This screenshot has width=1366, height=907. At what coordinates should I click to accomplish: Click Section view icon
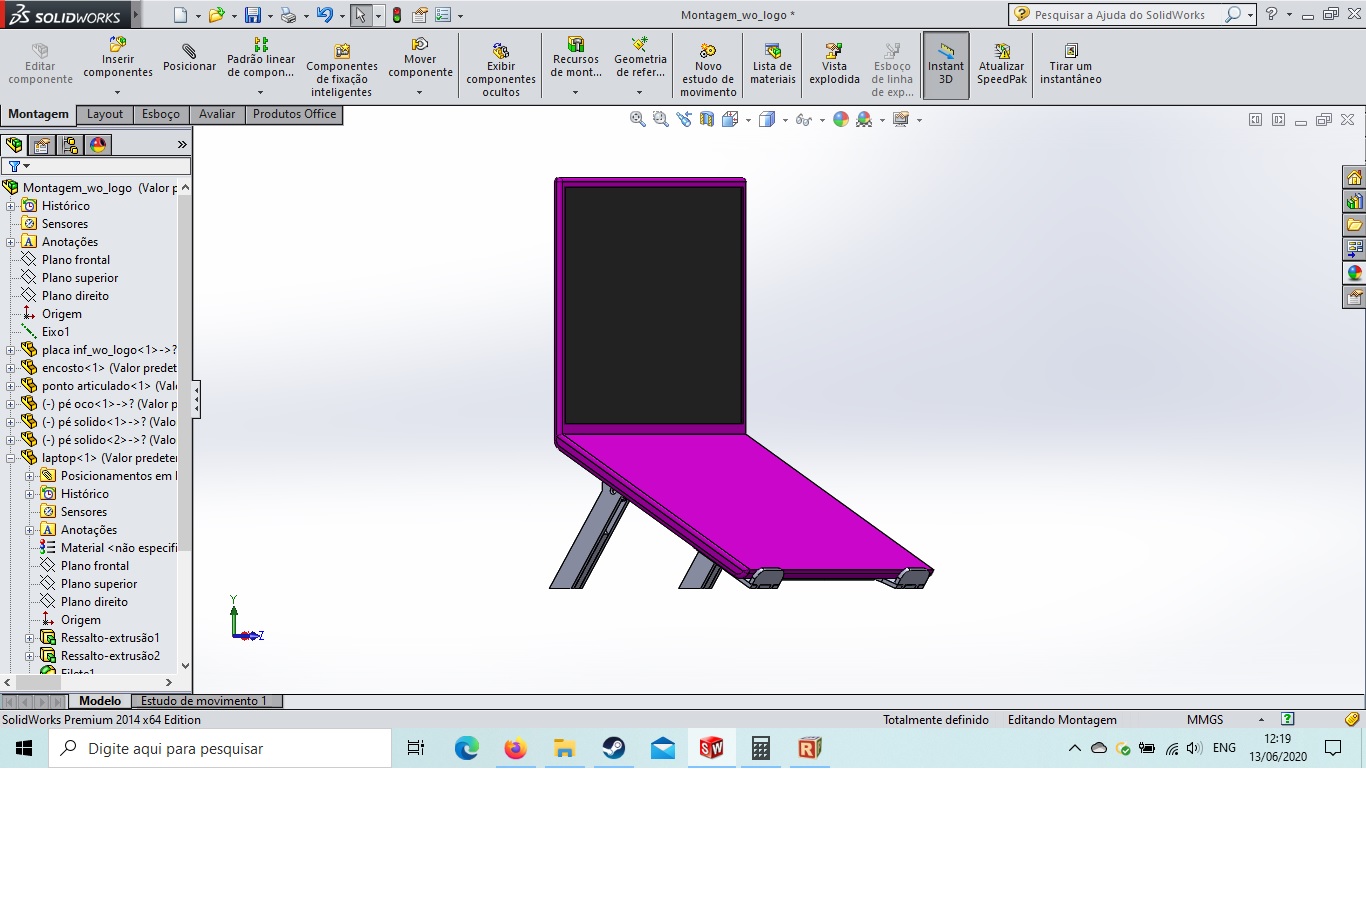coord(707,119)
